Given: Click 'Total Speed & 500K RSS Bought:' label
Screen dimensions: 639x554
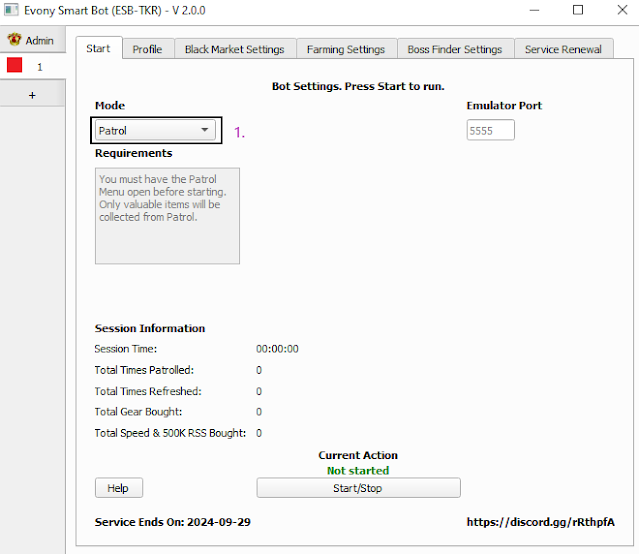Looking at the screenshot, I should coord(170,433).
